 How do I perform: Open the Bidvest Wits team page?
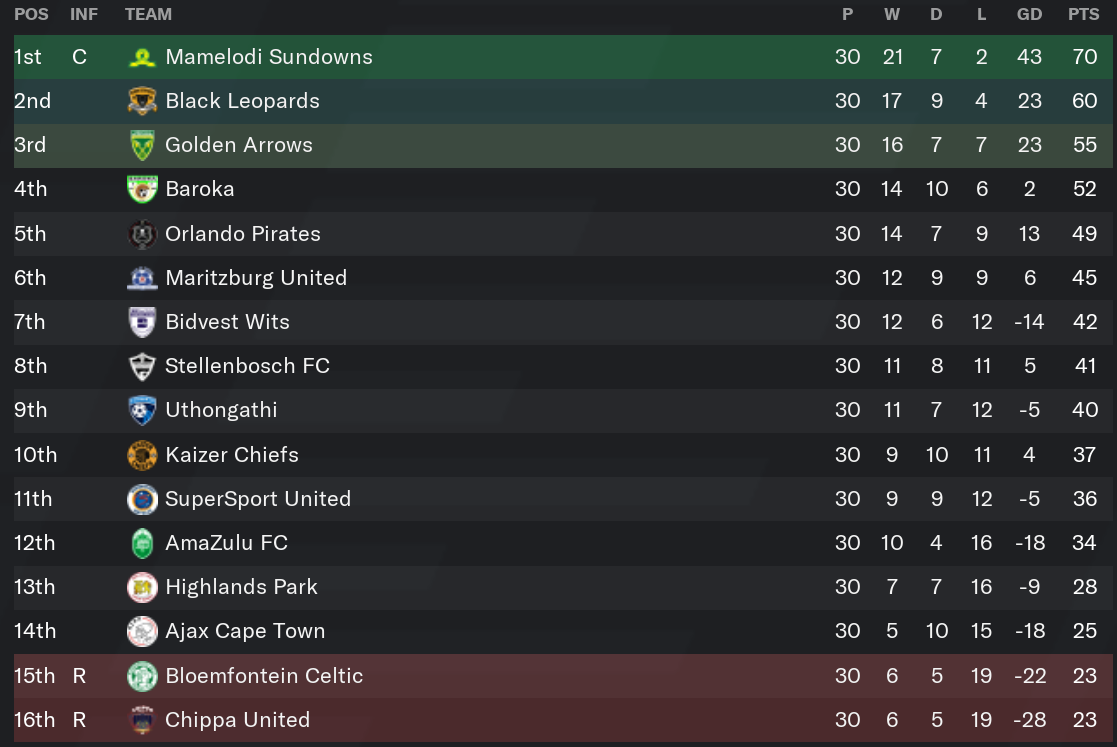click(x=227, y=322)
